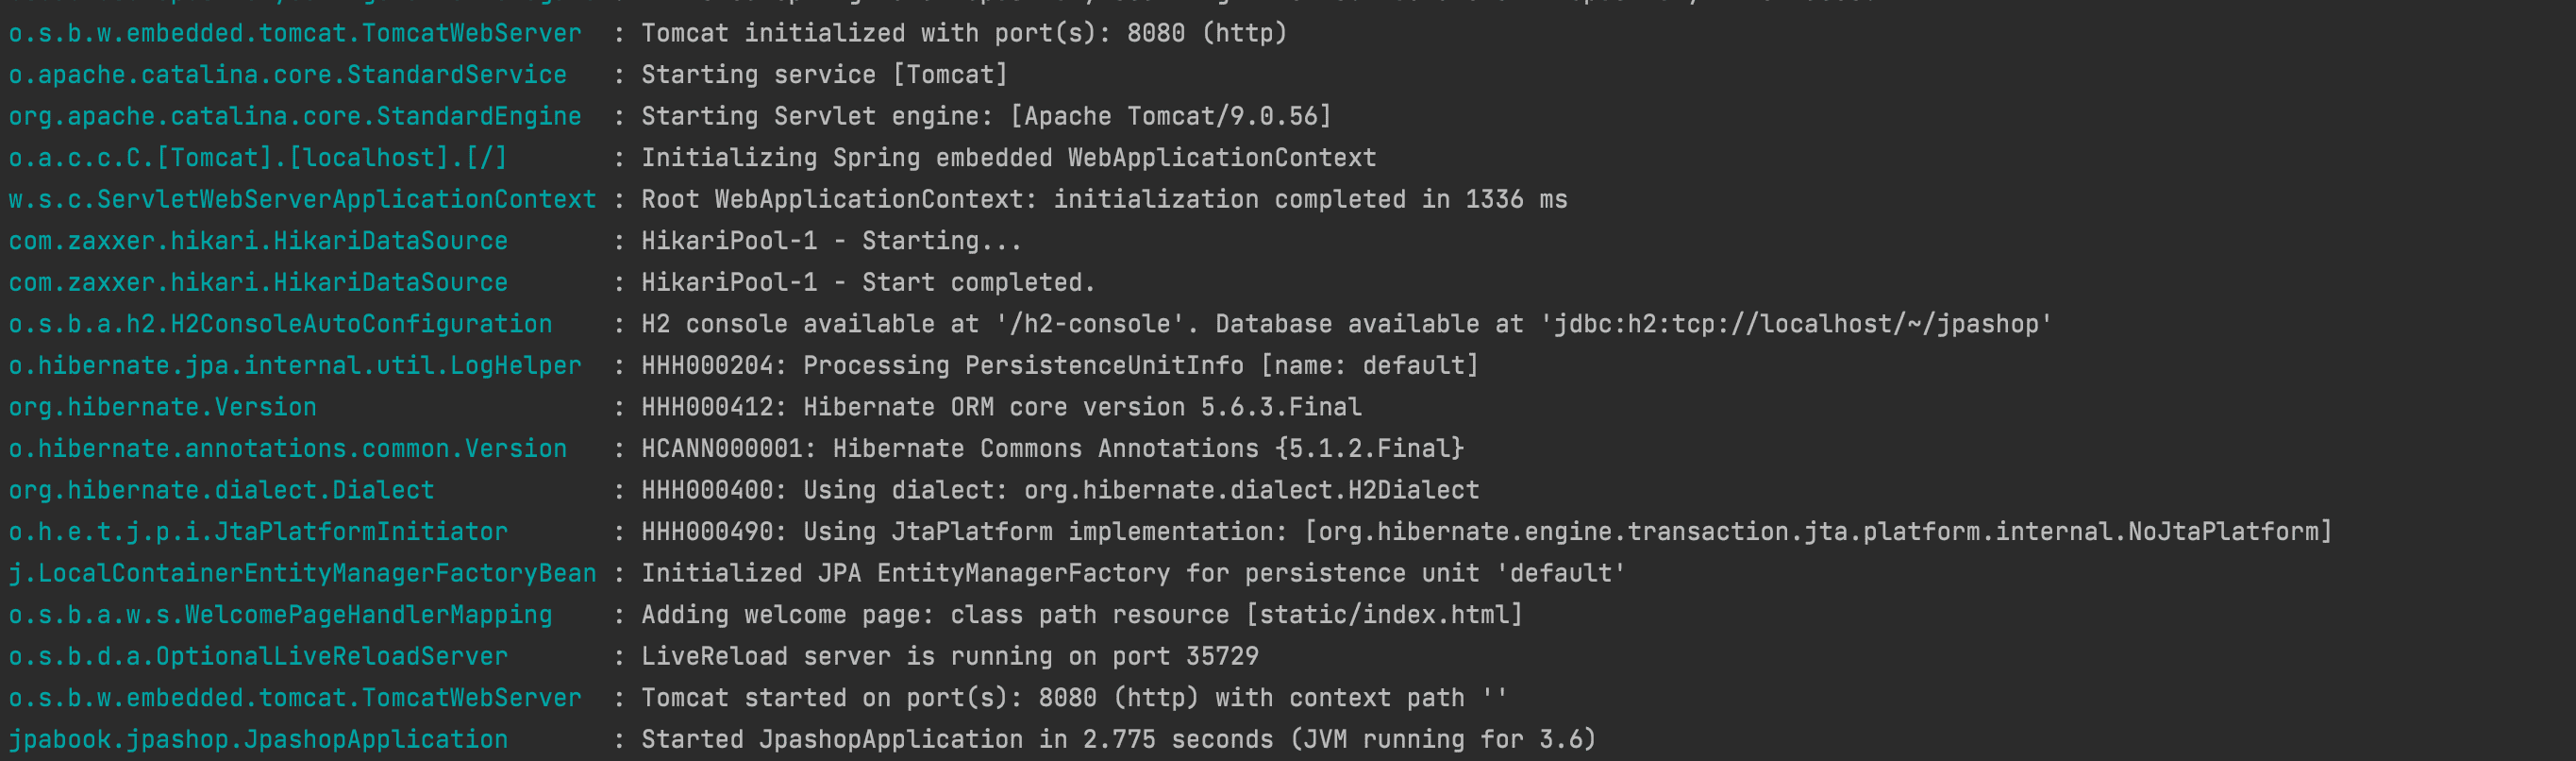The image size is (2576, 761).
Task: Click the 'HHH000490: Using JtaPlatform implementation' message
Action: [x=1485, y=531]
